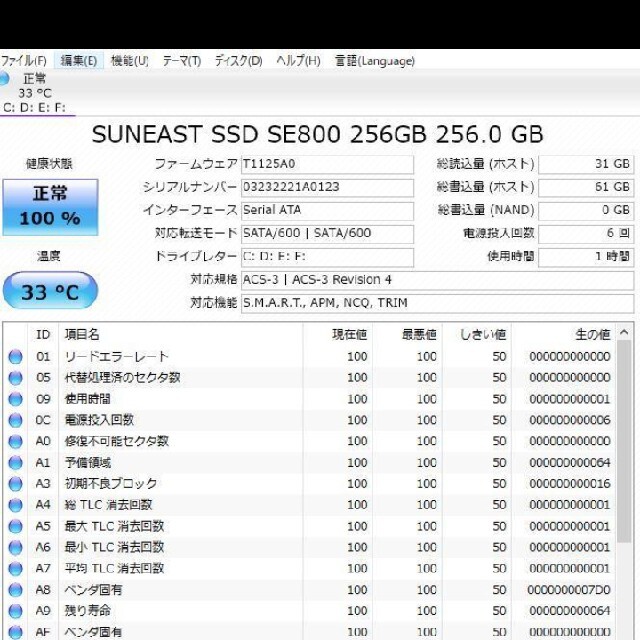Select the 最小 TLC 消去回数 row name
Image resolution: width=640 pixels, height=640 pixels.
[114, 548]
